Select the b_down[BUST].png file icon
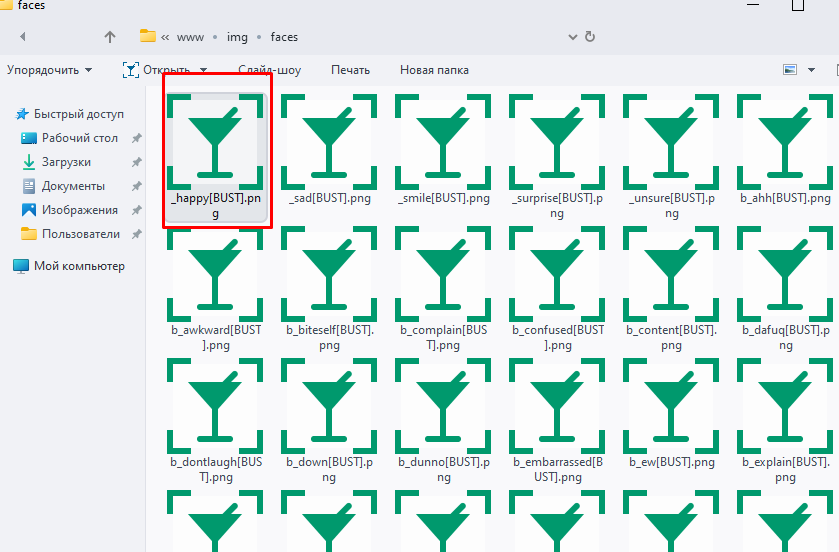Image resolution: width=839 pixels, height=552 pixels. [x=329, y=407]
